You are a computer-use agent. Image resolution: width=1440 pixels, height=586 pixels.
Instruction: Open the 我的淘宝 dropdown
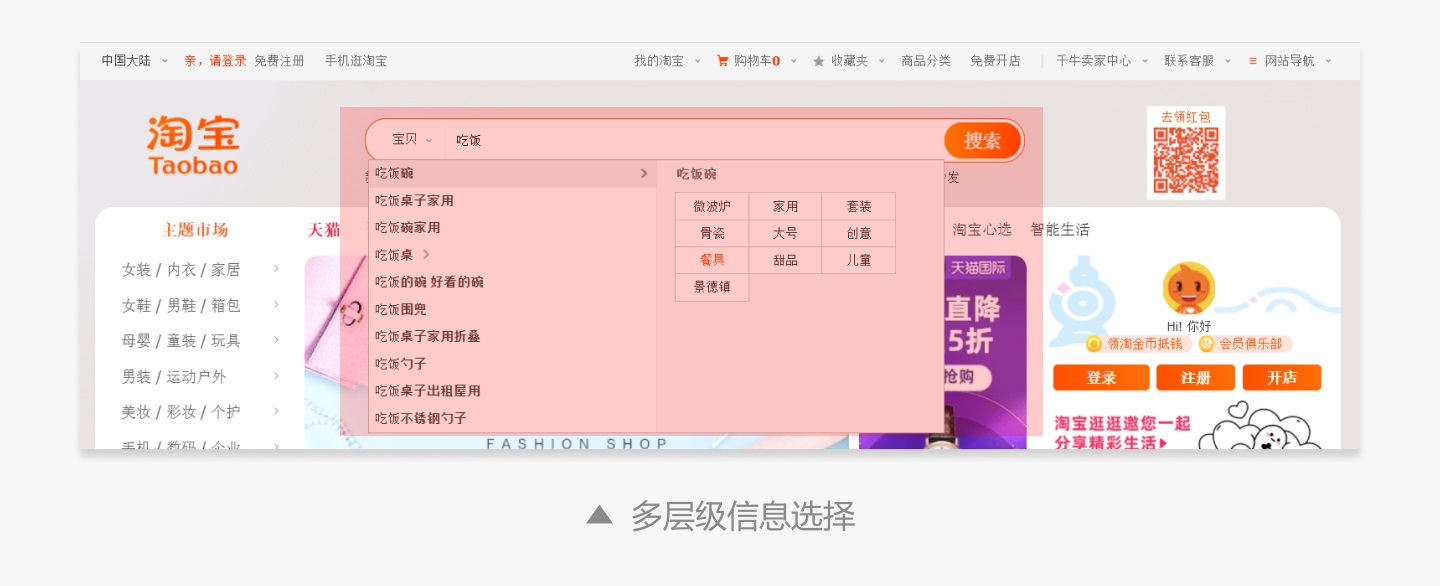[x=698, y=61]
